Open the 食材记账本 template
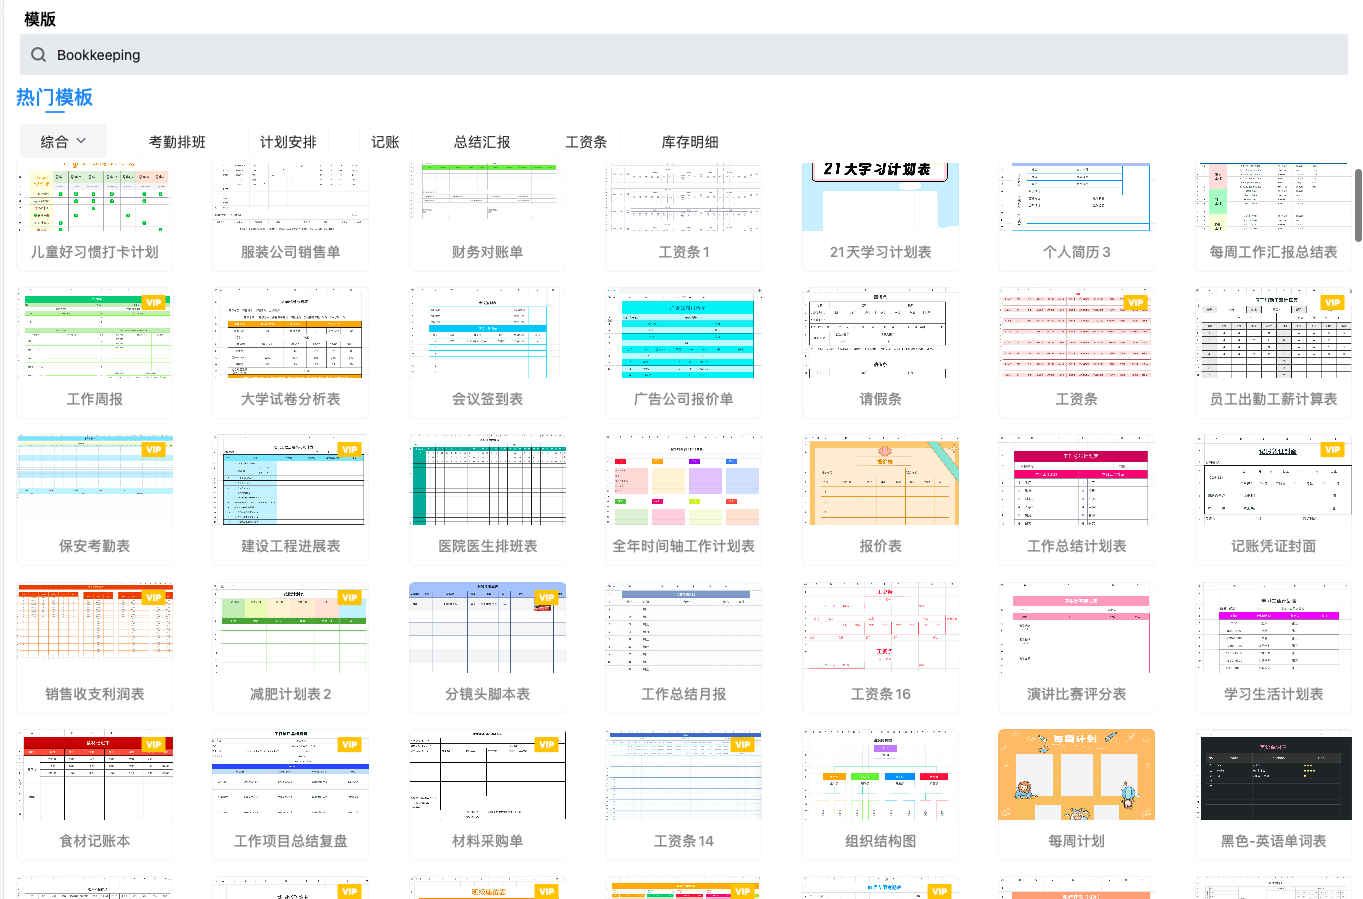This screenshot has height=899, width=1363. pos(94,794)
